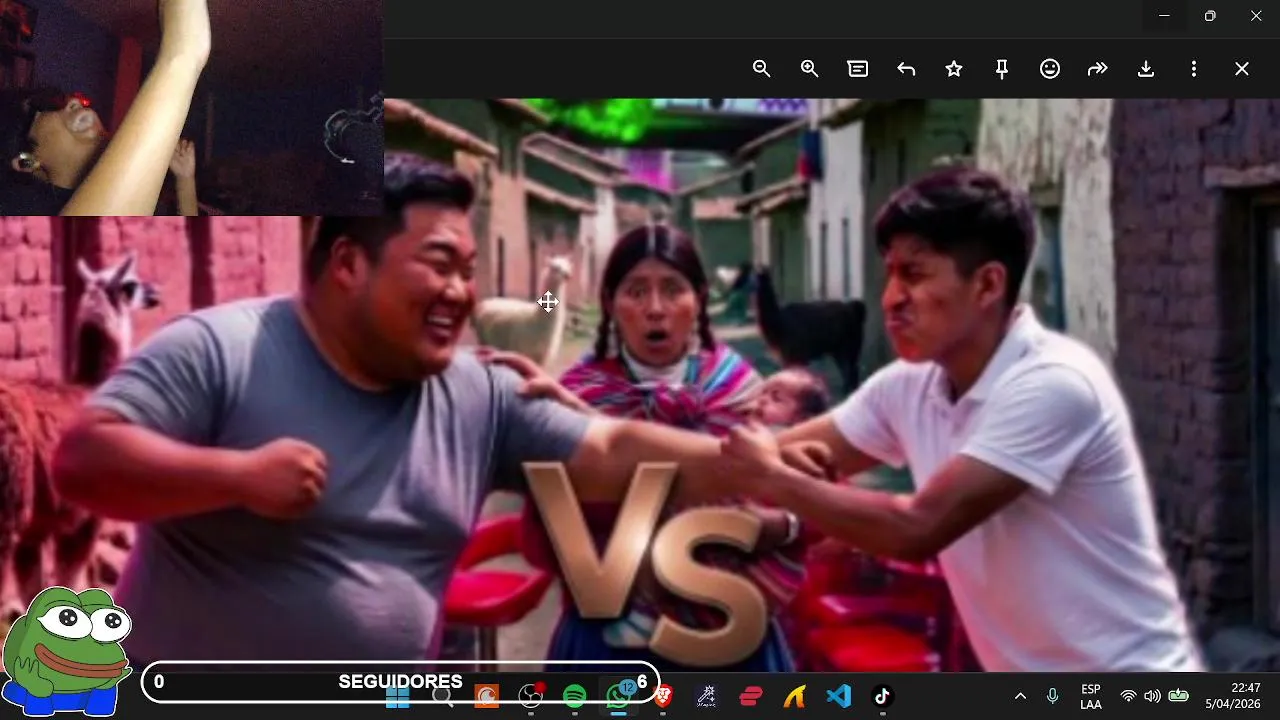Open the yellow swoosh taskbar app
Image resolution: width=1280 pixels, height=720 pixels.
(x=795, y=697)
